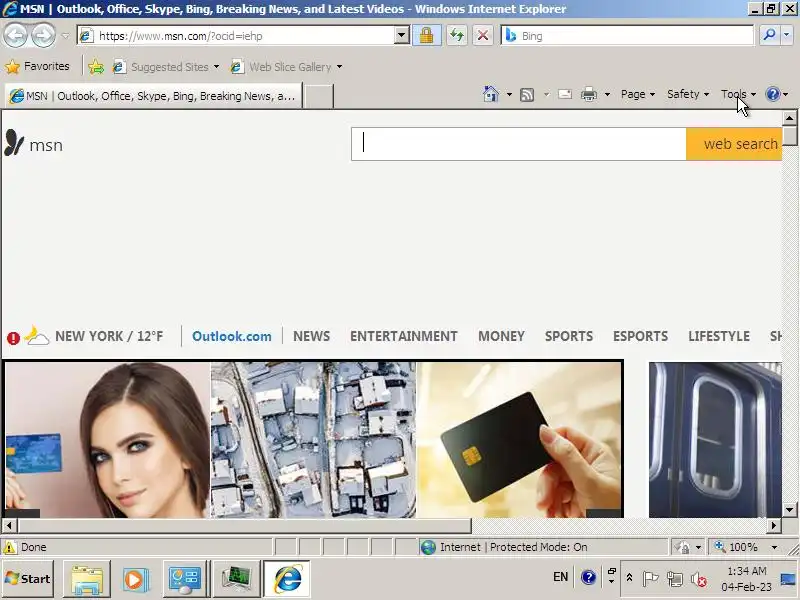Open Outlook.com link
This screenshot has height=600, width=800.
[232, 336]
